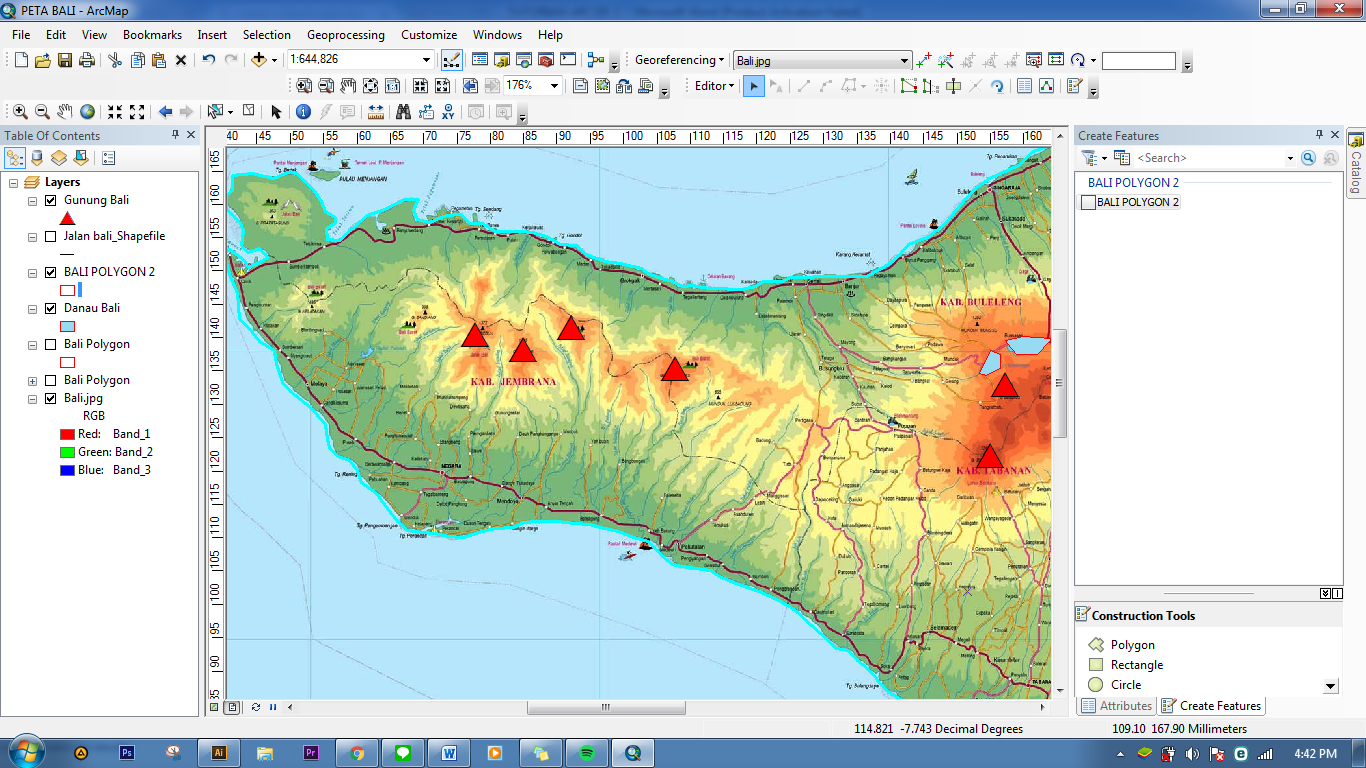This screenshot has width=1366, height=768.
Task: Switch to the Attributes tab
Action: [x=1117, y=706]
